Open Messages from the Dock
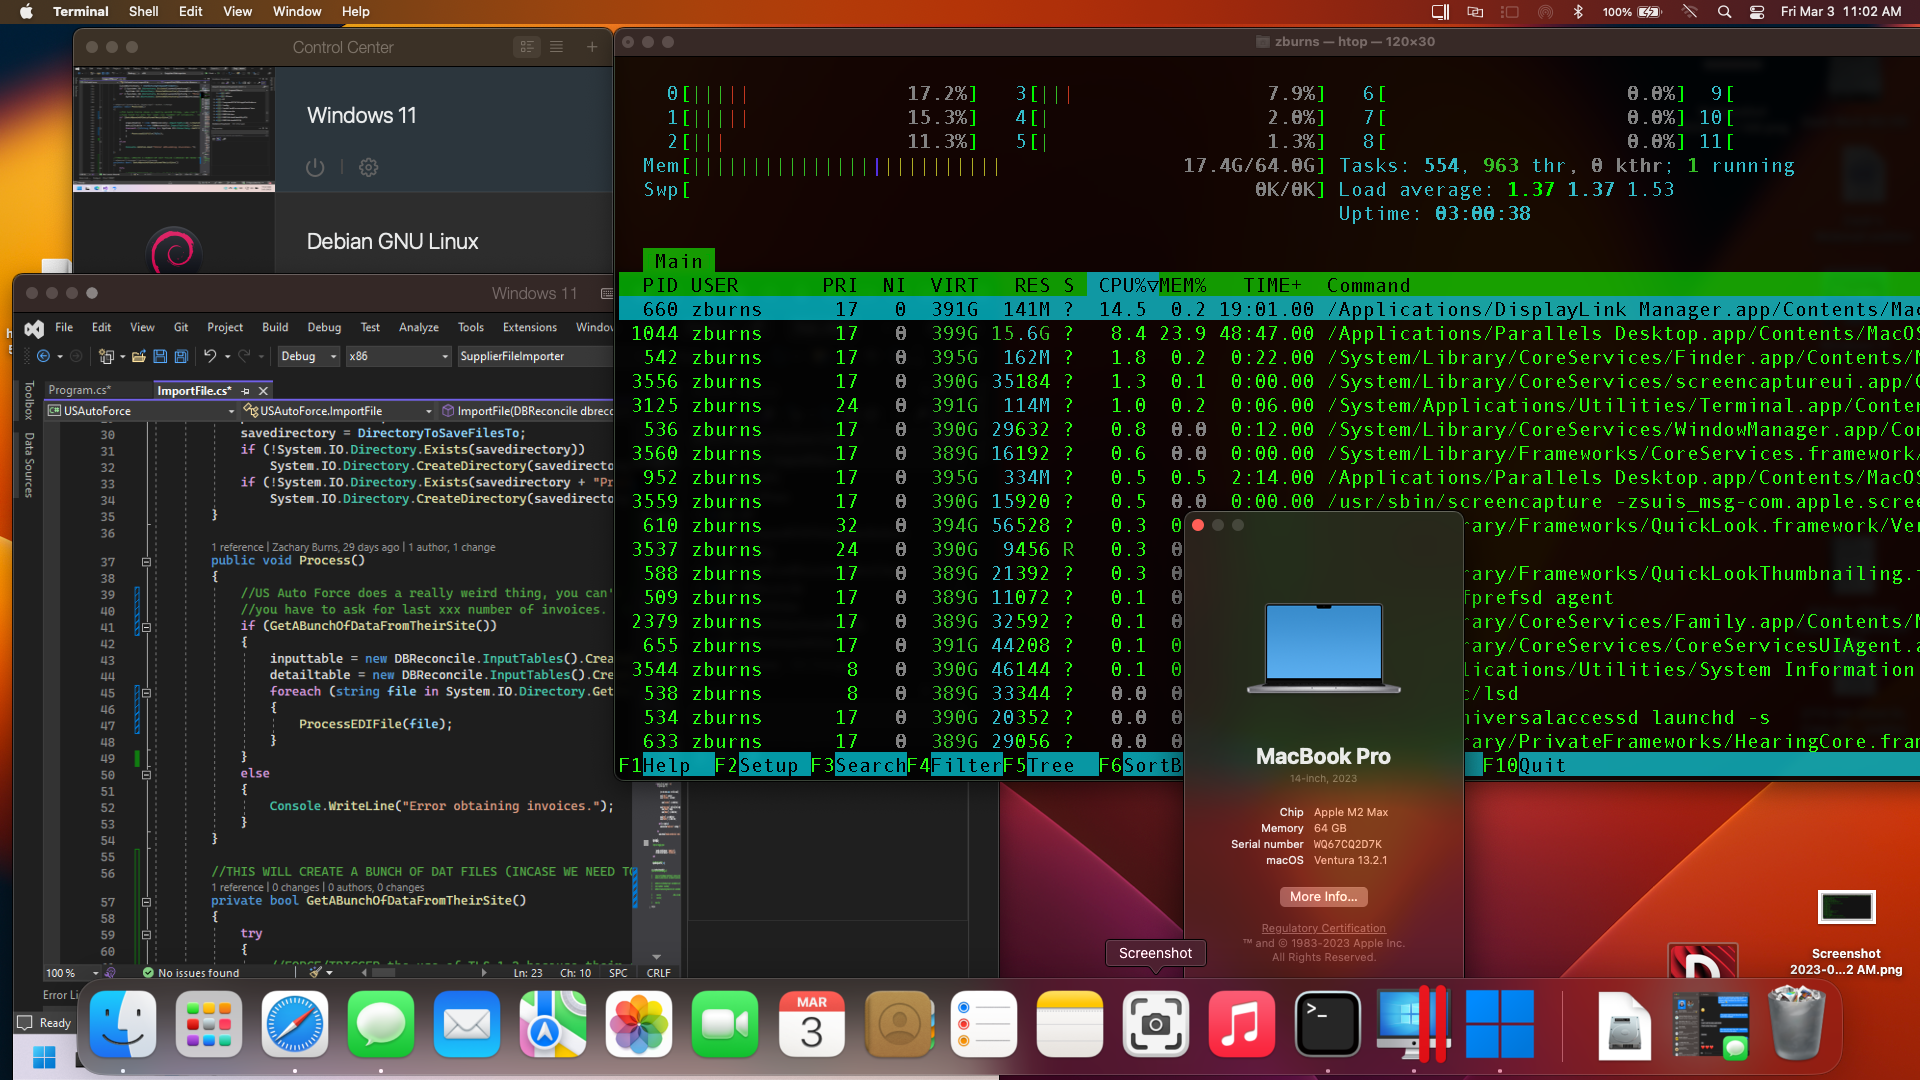 (x=381, y=1024)
